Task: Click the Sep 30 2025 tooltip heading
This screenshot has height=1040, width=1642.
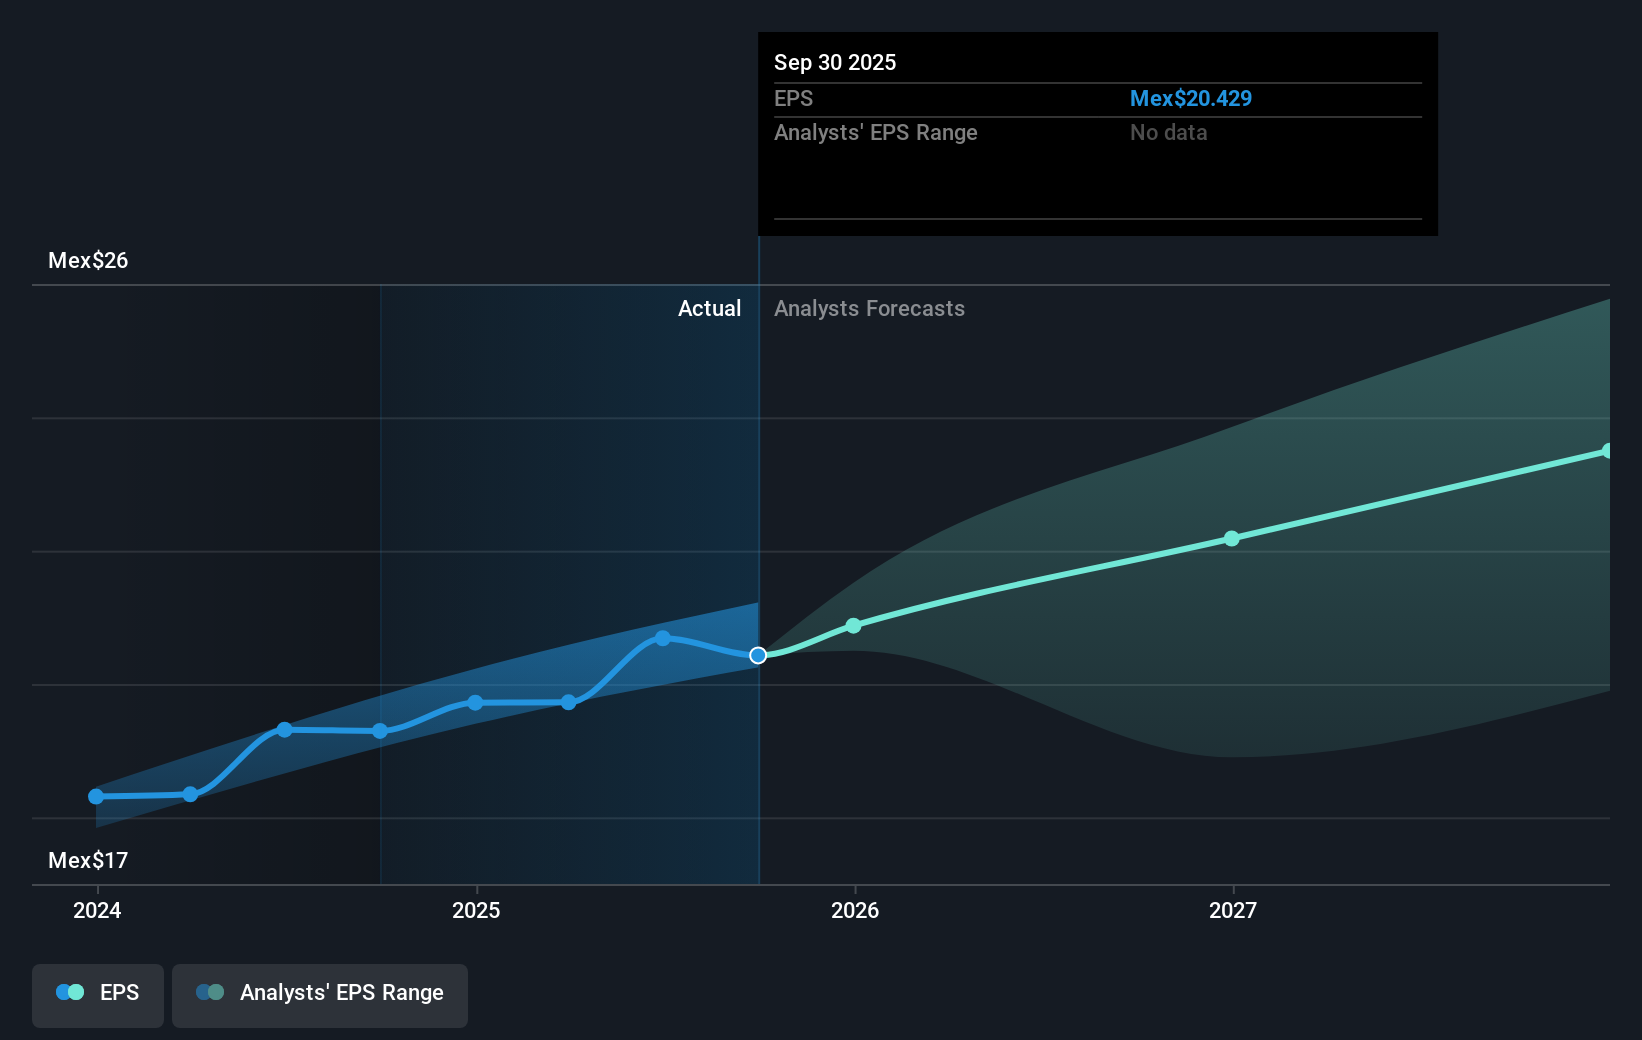Action: pyautogui.click(x=834, y=62)
